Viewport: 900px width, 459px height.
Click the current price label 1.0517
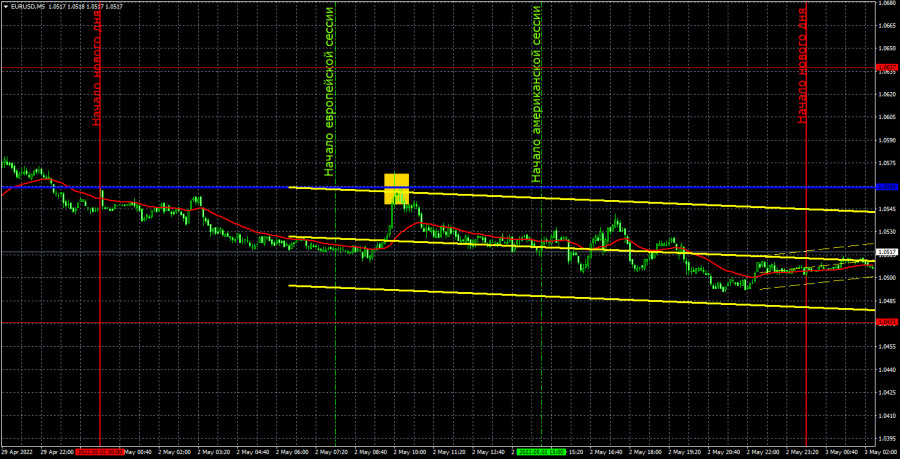click(x=886, y=252)
